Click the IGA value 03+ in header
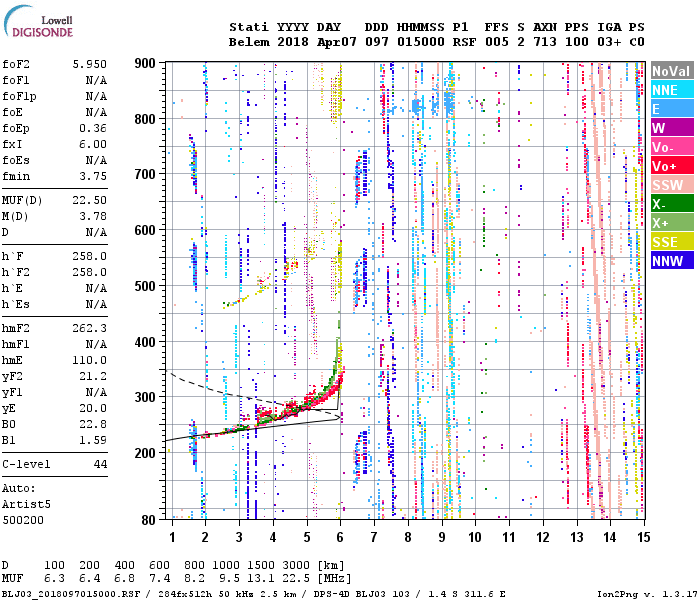This screenshot has width=700, height=600. (609, 42)
